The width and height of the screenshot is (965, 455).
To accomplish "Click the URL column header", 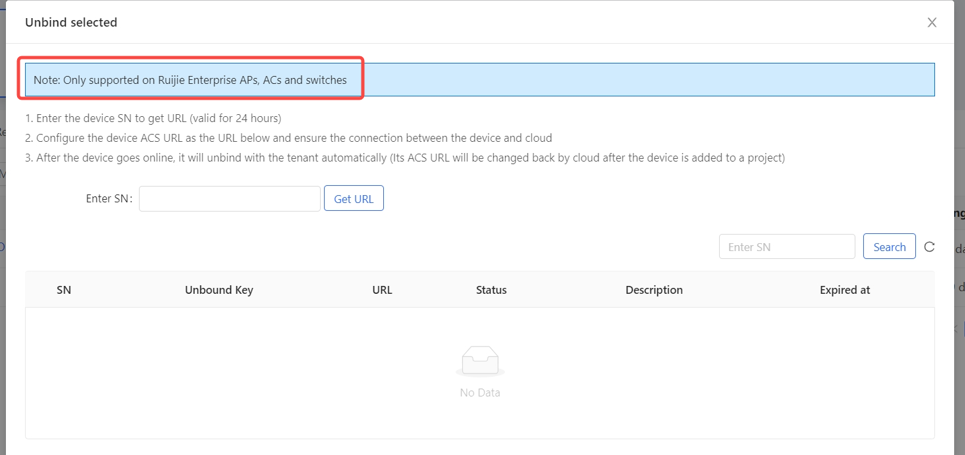I will (x=382, y=290).
